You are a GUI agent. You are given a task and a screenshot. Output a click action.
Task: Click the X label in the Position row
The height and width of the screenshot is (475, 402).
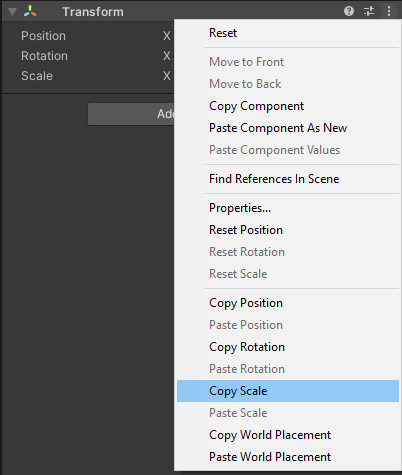[167, 36]
